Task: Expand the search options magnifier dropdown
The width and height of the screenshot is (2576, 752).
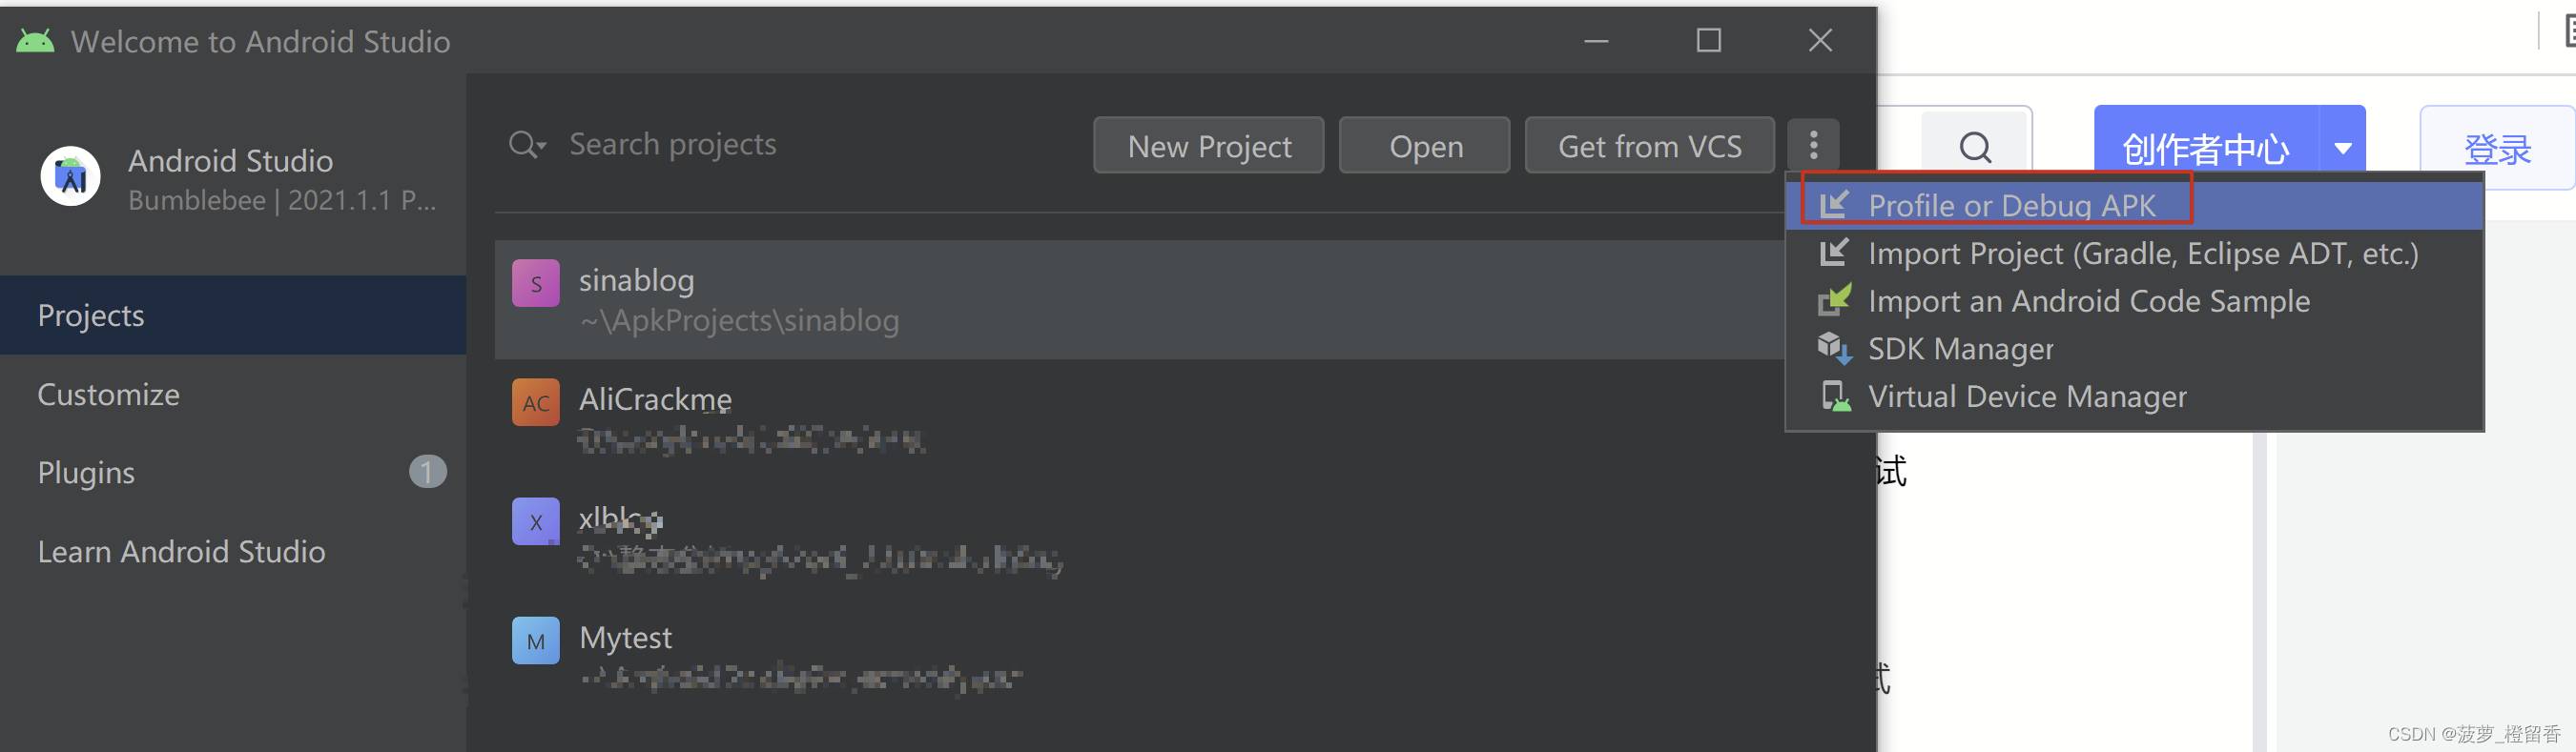Action: coord(527,145)
